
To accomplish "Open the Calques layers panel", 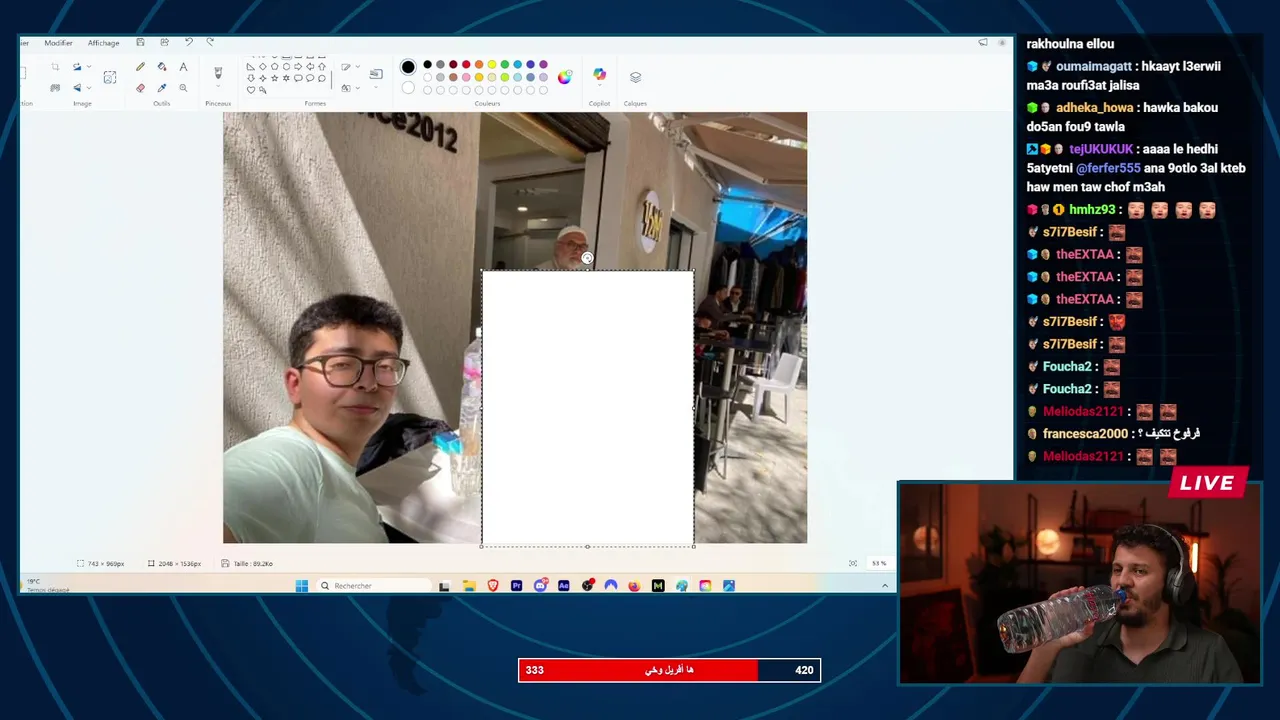I will tap(635, 77).
